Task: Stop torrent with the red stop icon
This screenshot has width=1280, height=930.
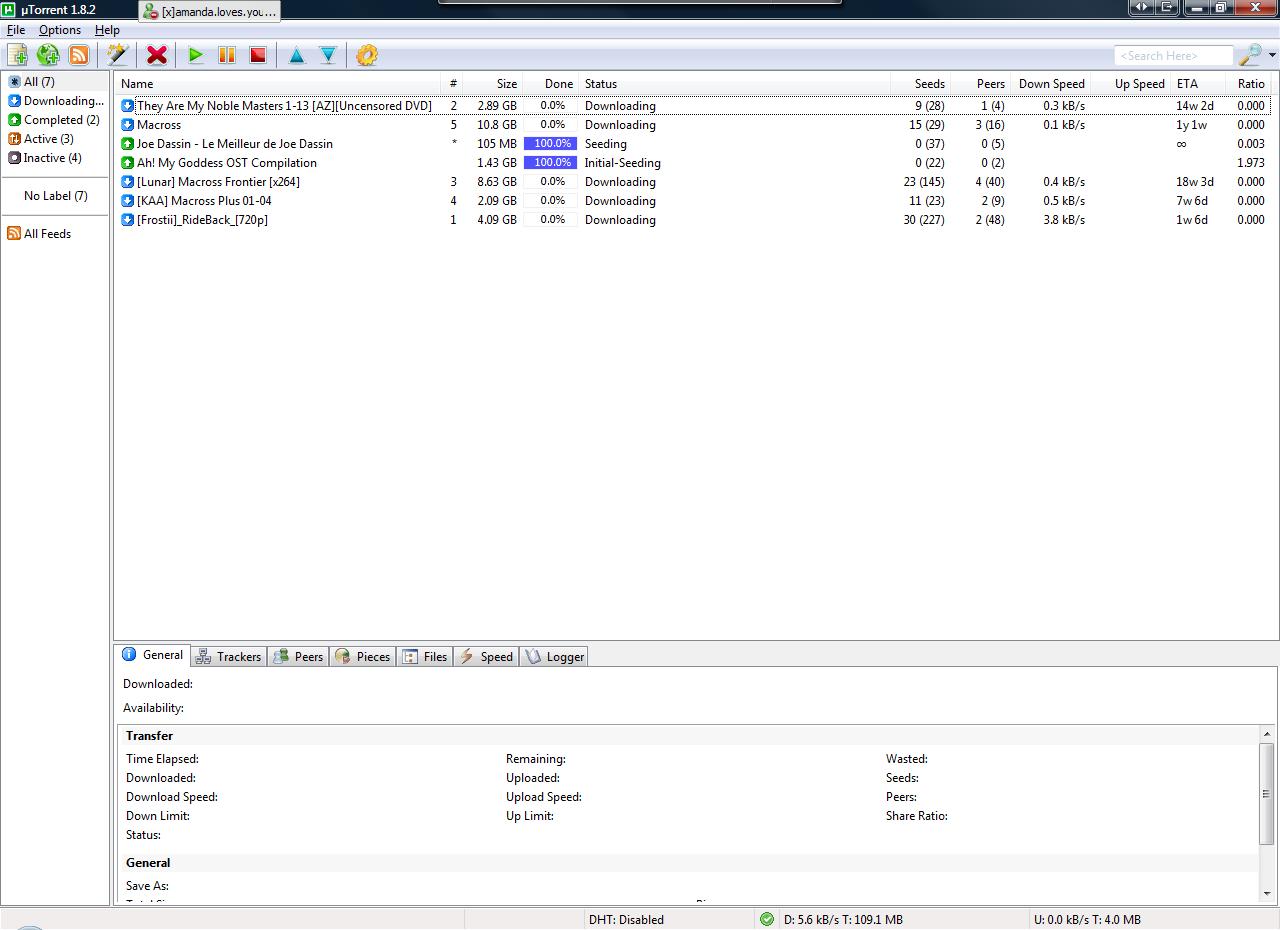Action: [x=258, y=56]
